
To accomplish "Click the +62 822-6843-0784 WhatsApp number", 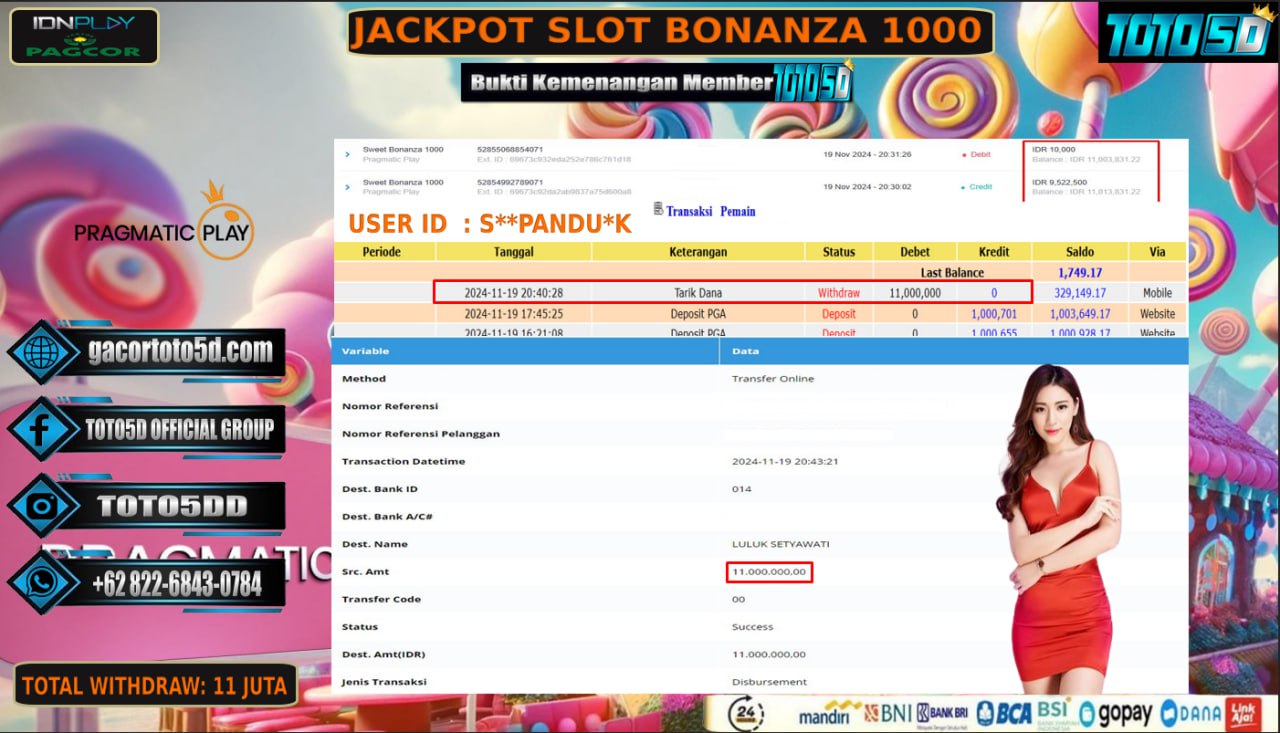I will (176, 584).
